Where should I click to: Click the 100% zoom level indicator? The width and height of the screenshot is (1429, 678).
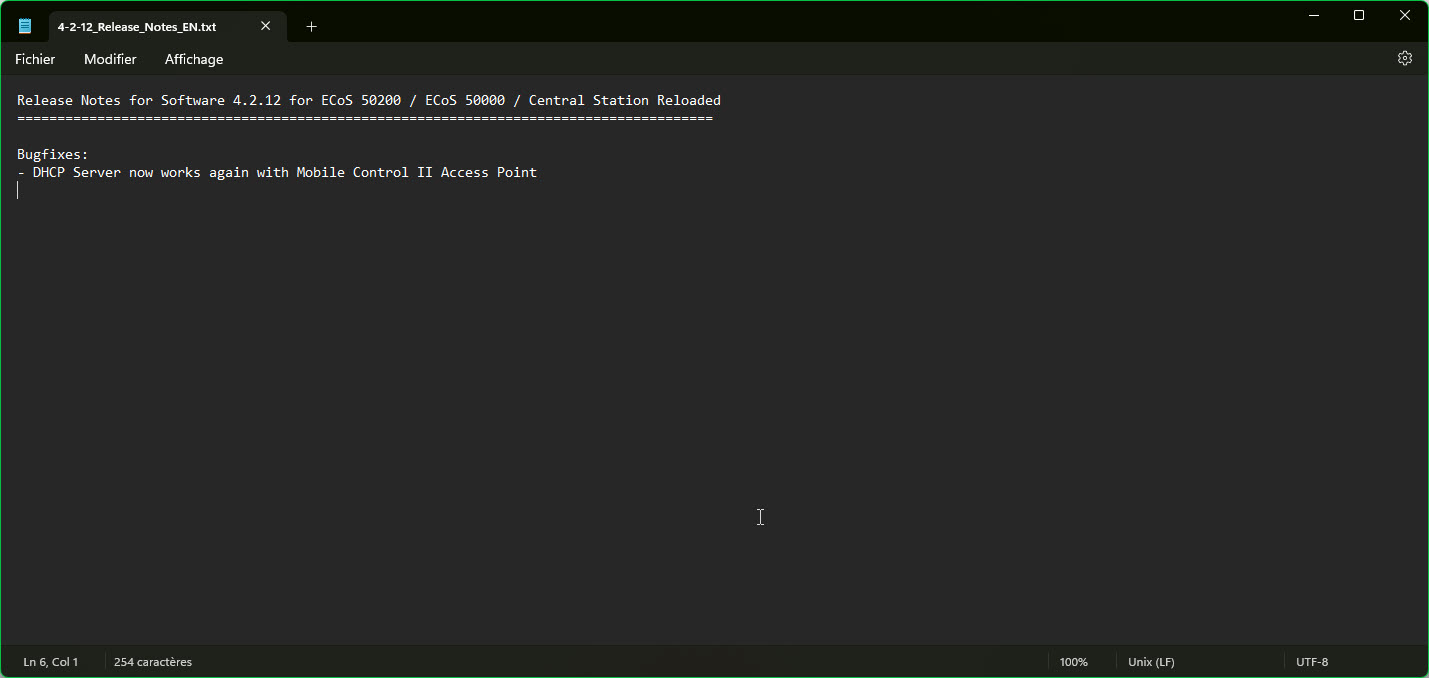click(x=1073, y=662)
